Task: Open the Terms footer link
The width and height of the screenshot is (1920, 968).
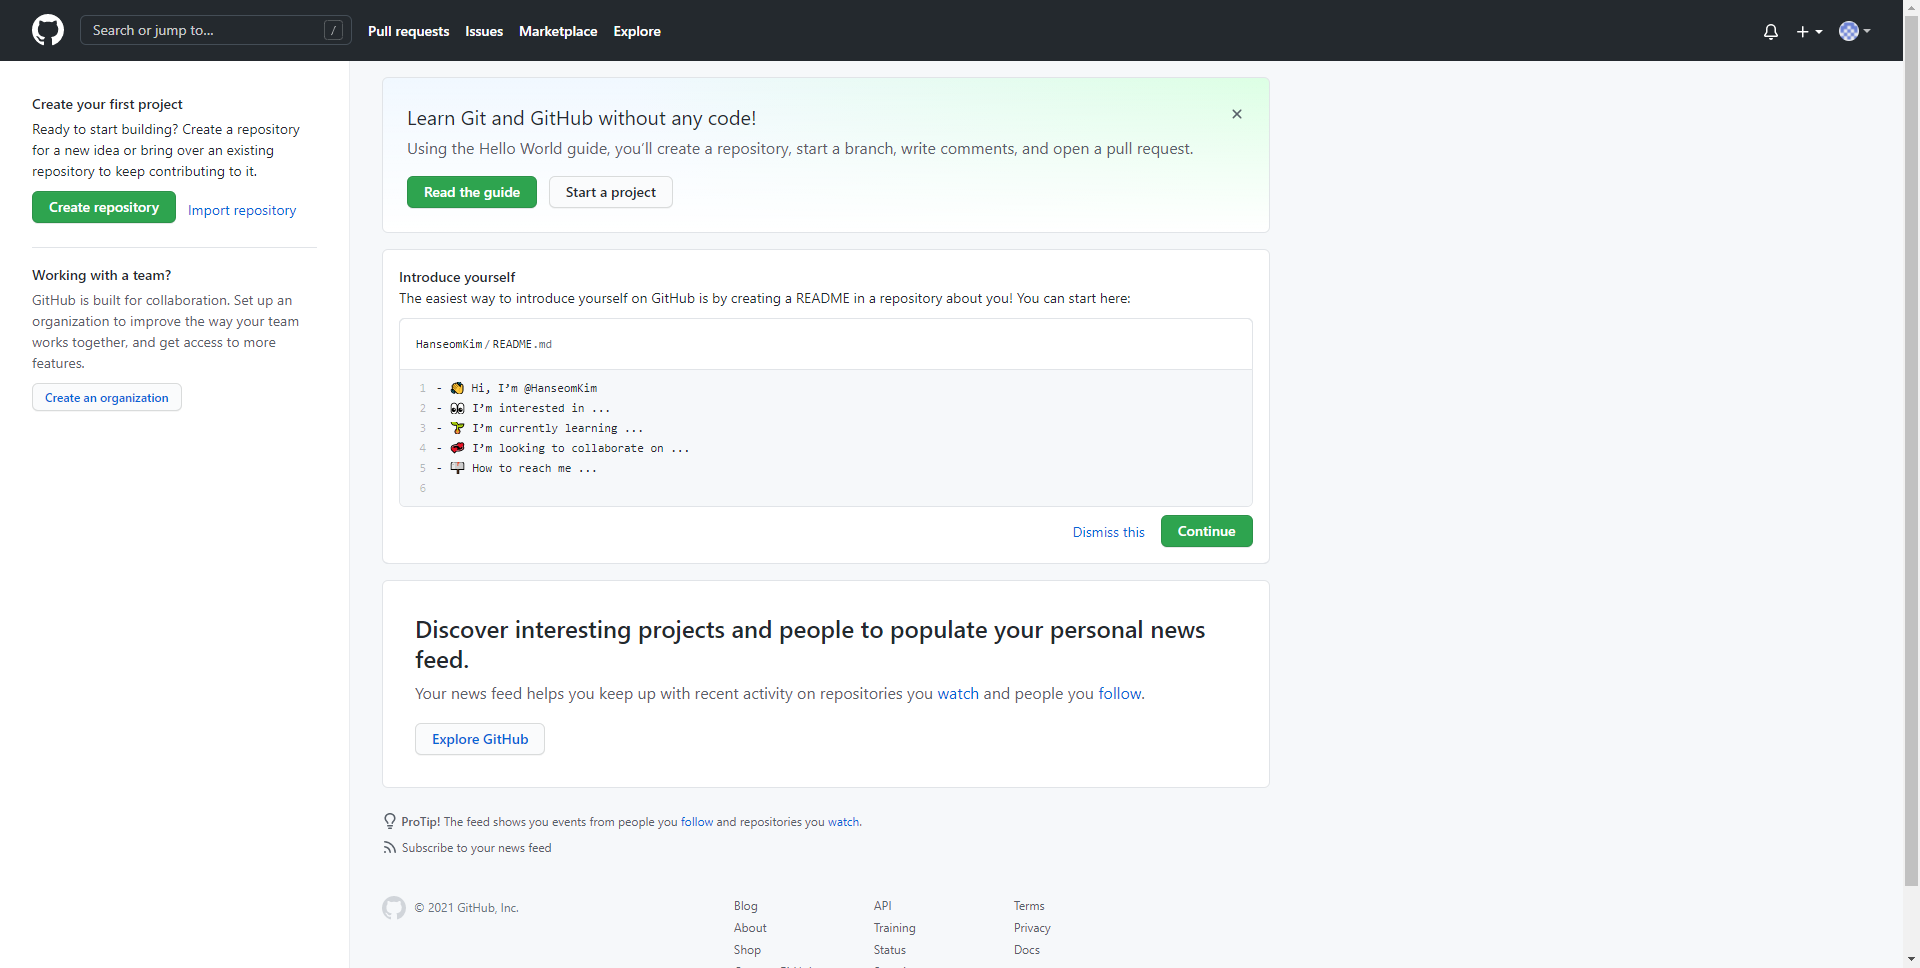Action: click(1029, 906)
